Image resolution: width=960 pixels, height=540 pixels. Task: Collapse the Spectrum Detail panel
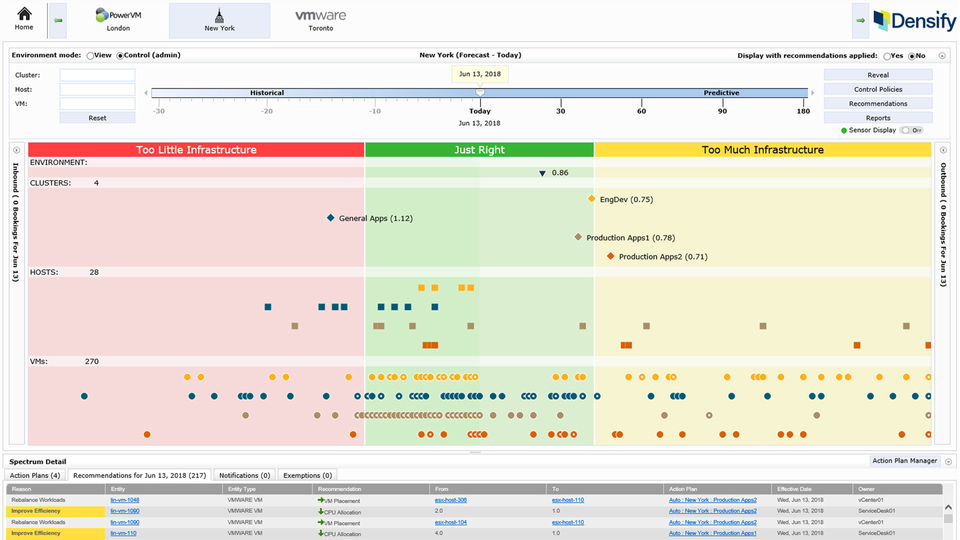(948, 462)
